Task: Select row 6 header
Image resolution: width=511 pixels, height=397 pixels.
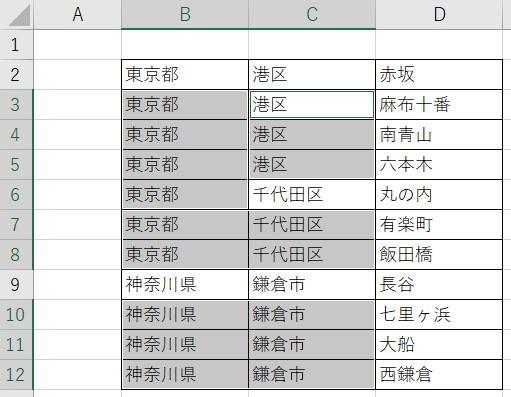Action: pyautogui.click(x=16, y=195)
